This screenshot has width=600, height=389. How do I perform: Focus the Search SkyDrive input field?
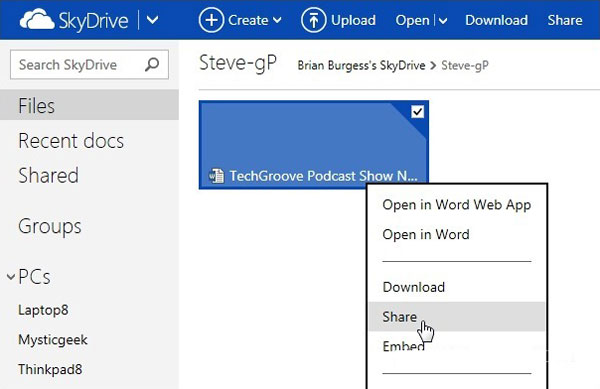pos(89,64)
